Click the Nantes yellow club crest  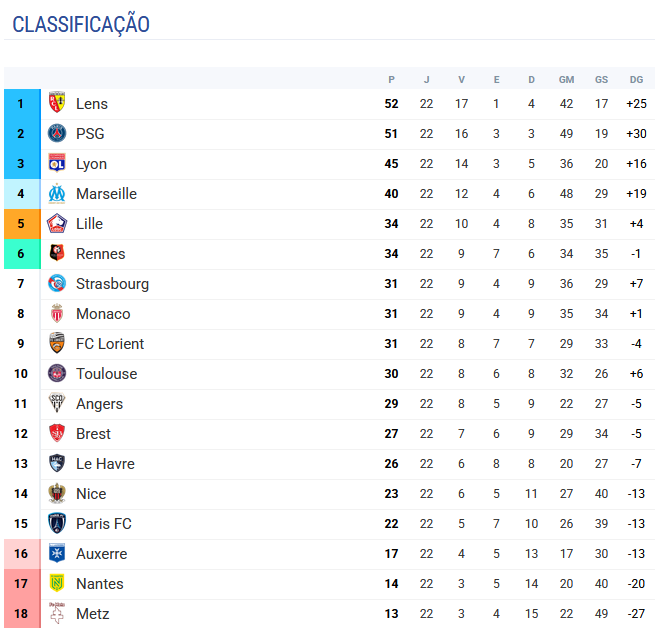point(57,583)
